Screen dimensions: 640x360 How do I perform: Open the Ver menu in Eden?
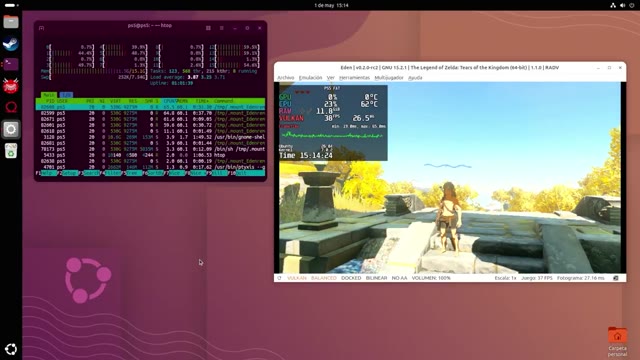click(331, 78)
